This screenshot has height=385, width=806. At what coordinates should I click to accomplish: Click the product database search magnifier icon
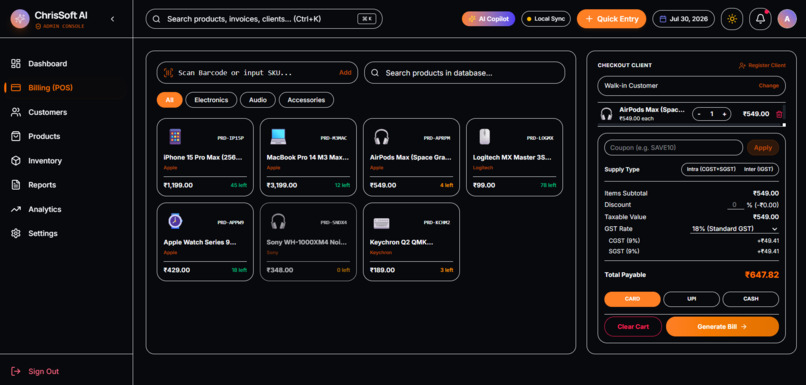[x=375, y=73]
